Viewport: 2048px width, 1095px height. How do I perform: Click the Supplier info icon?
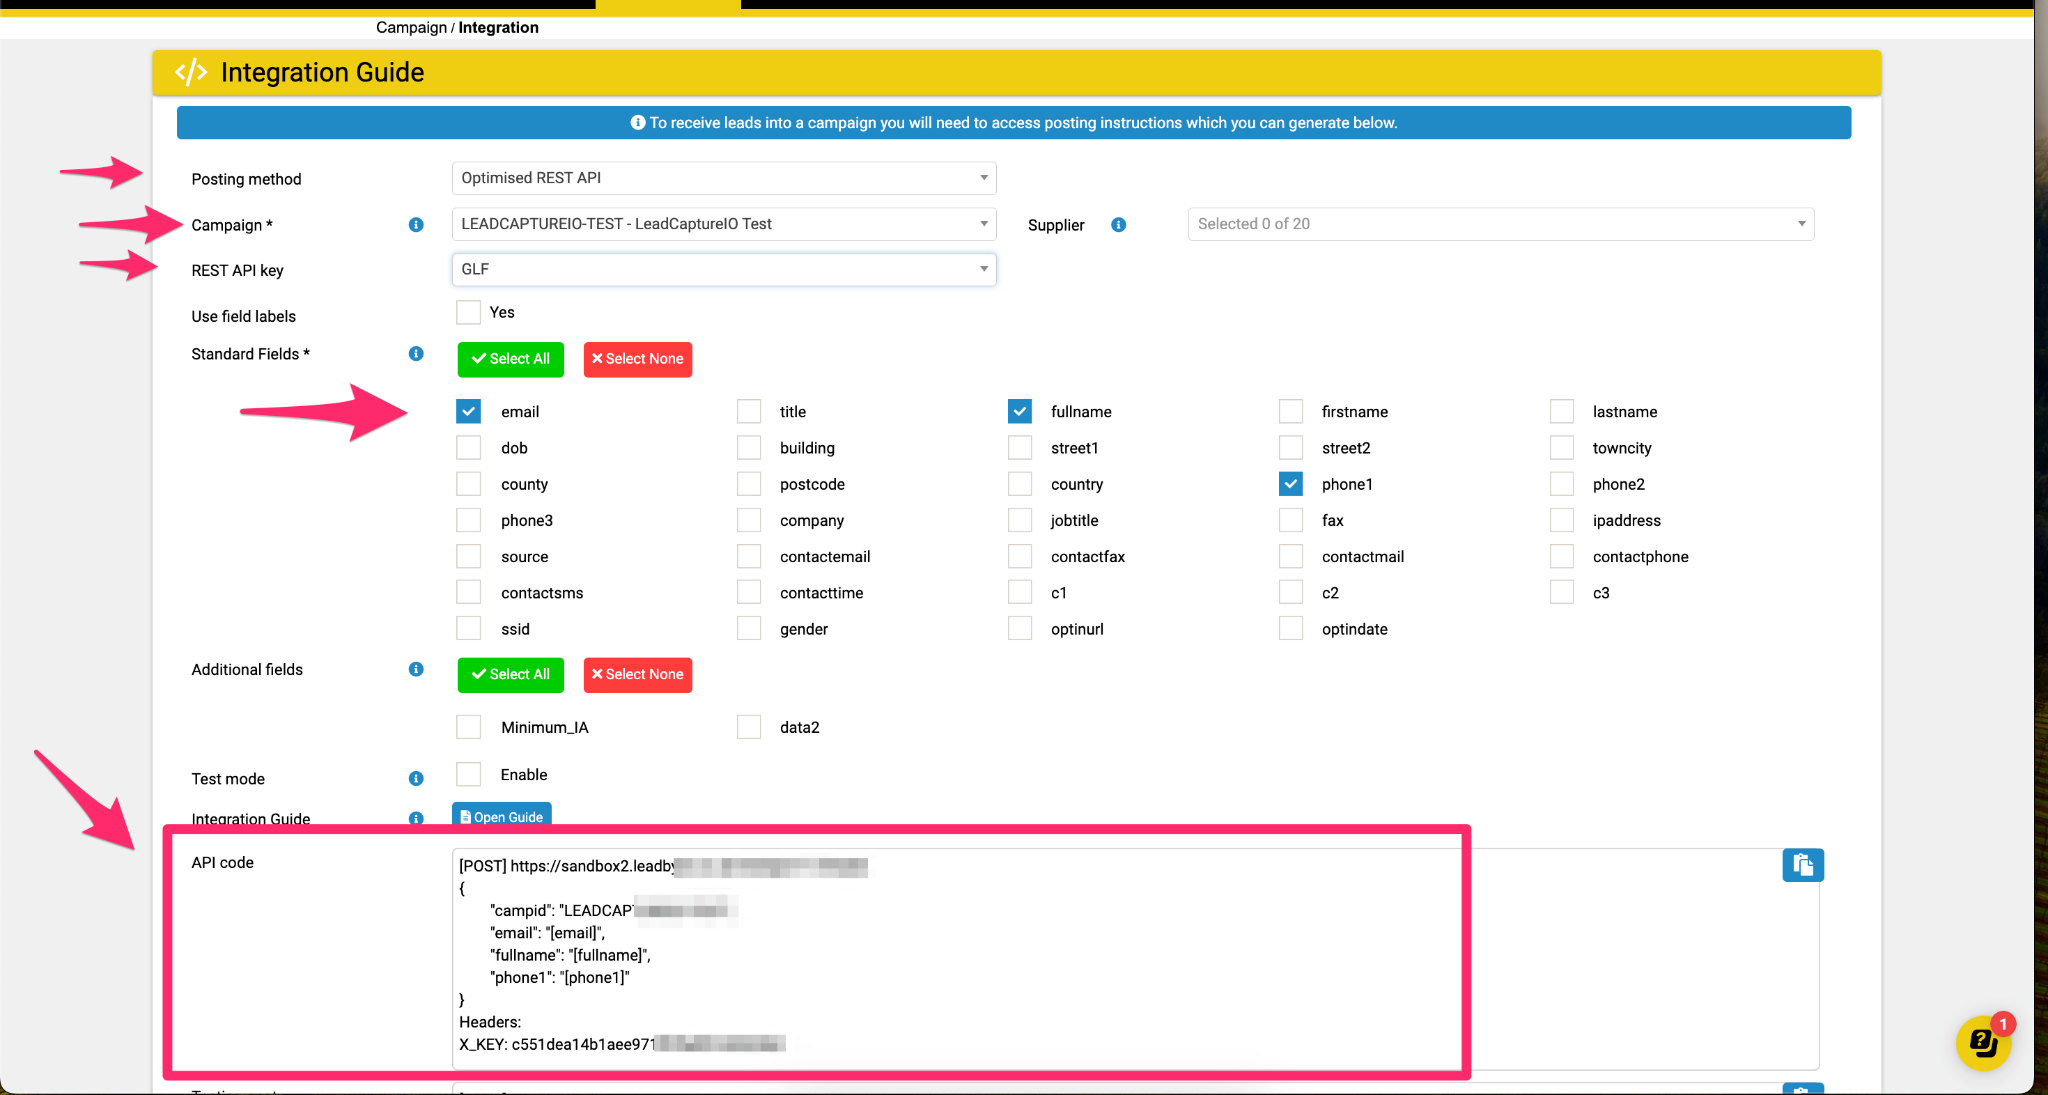[x=1118, y=225]
